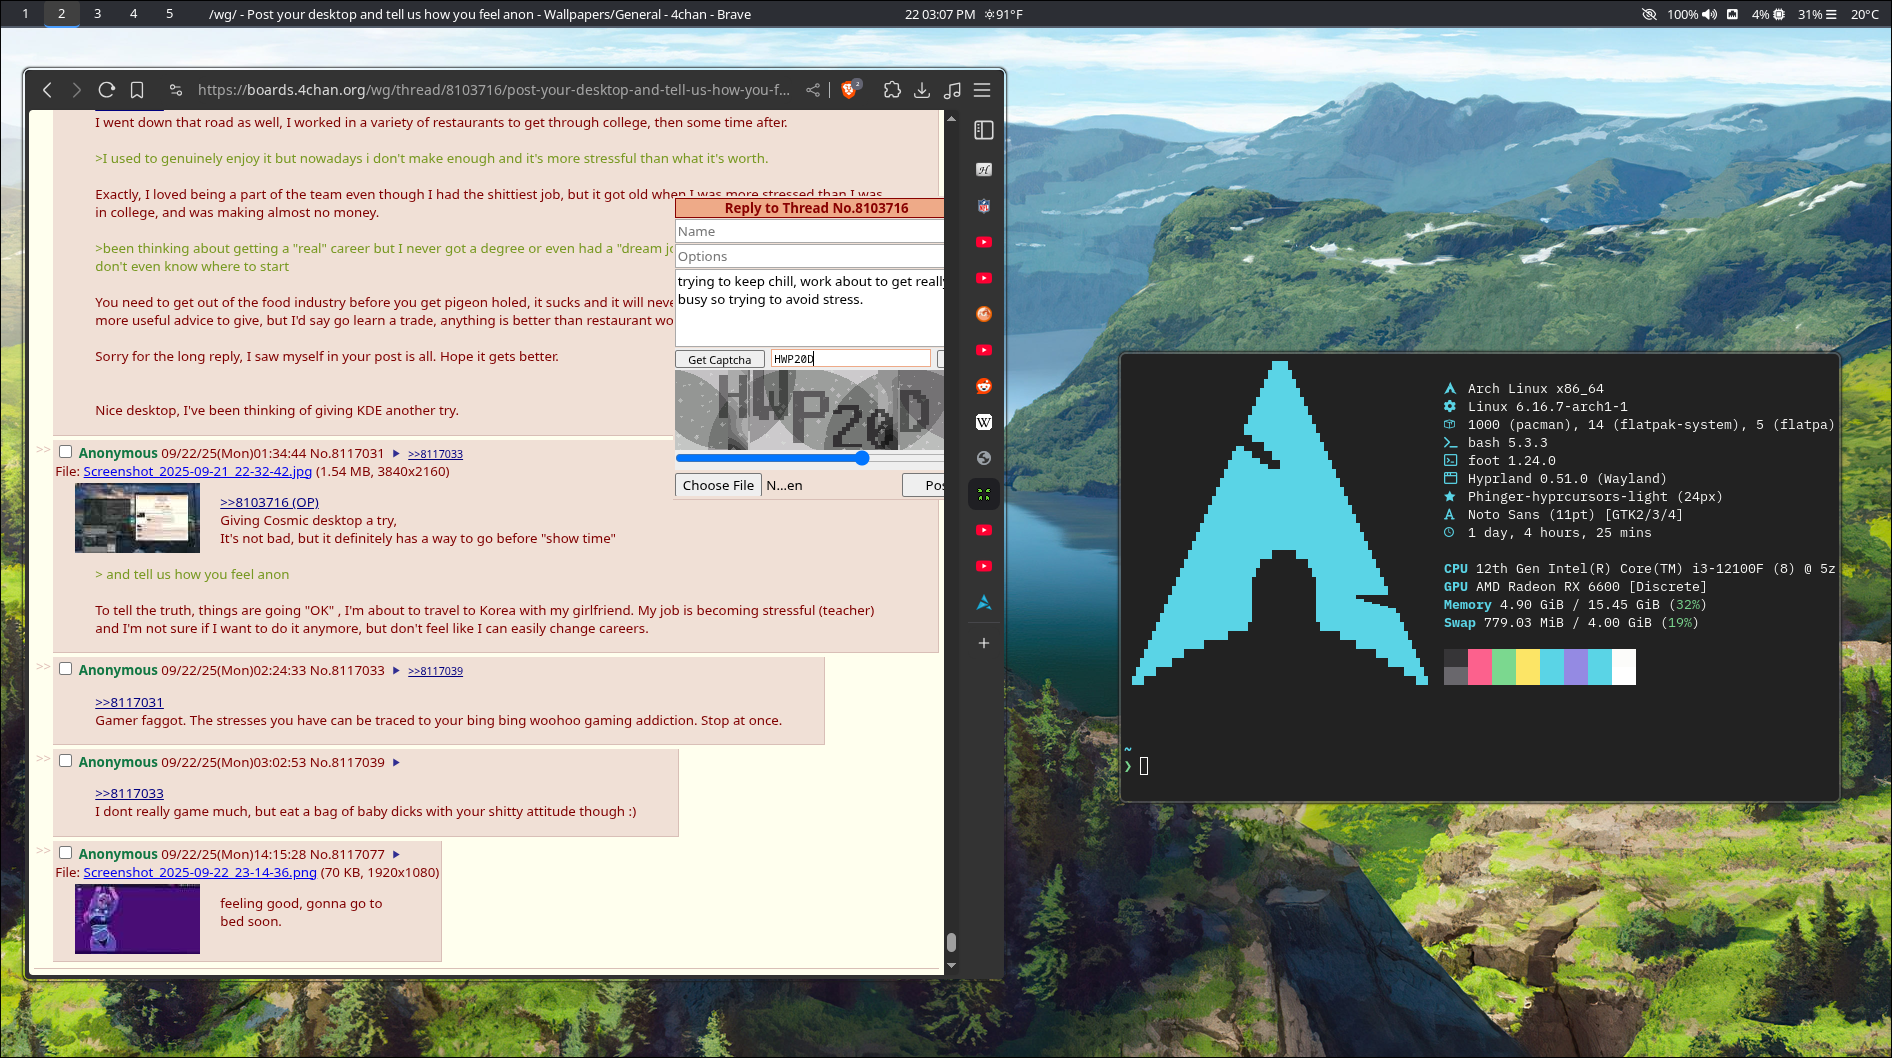Expand post menu arrow for No.8117033
Screen dimensions: 1892x1058
[x=396, y=670]
